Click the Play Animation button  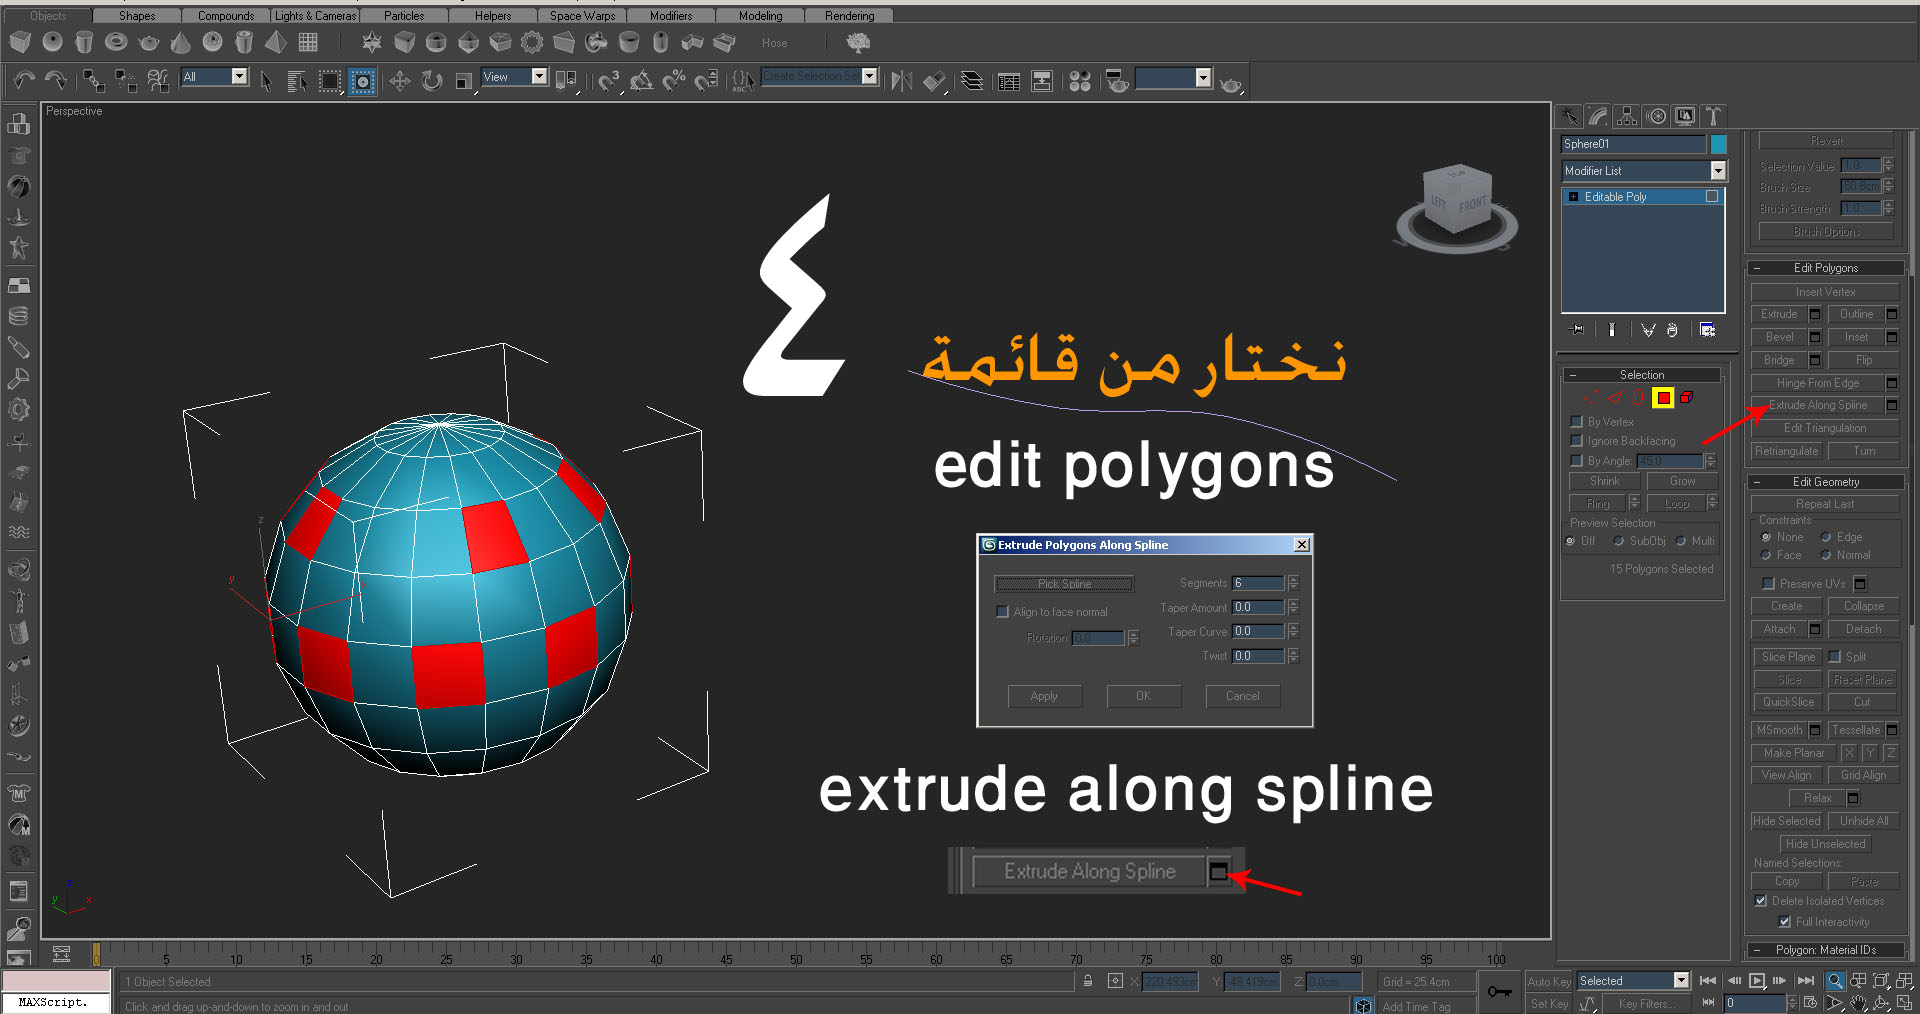pyautogui.click(x=1757, y=981)
